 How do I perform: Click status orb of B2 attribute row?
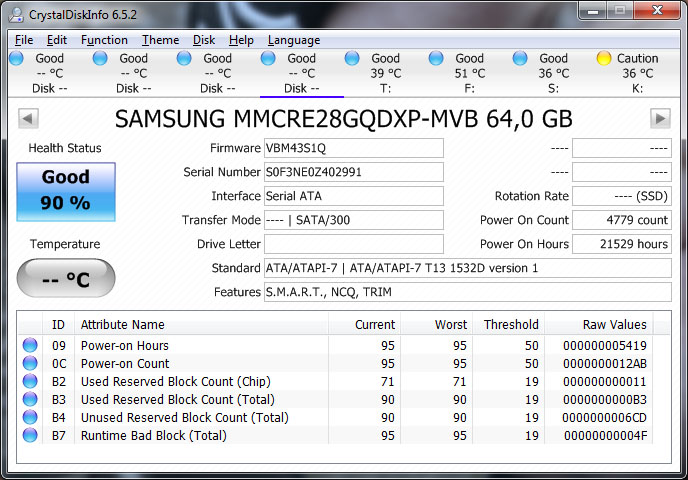click(x=30, y=381)
